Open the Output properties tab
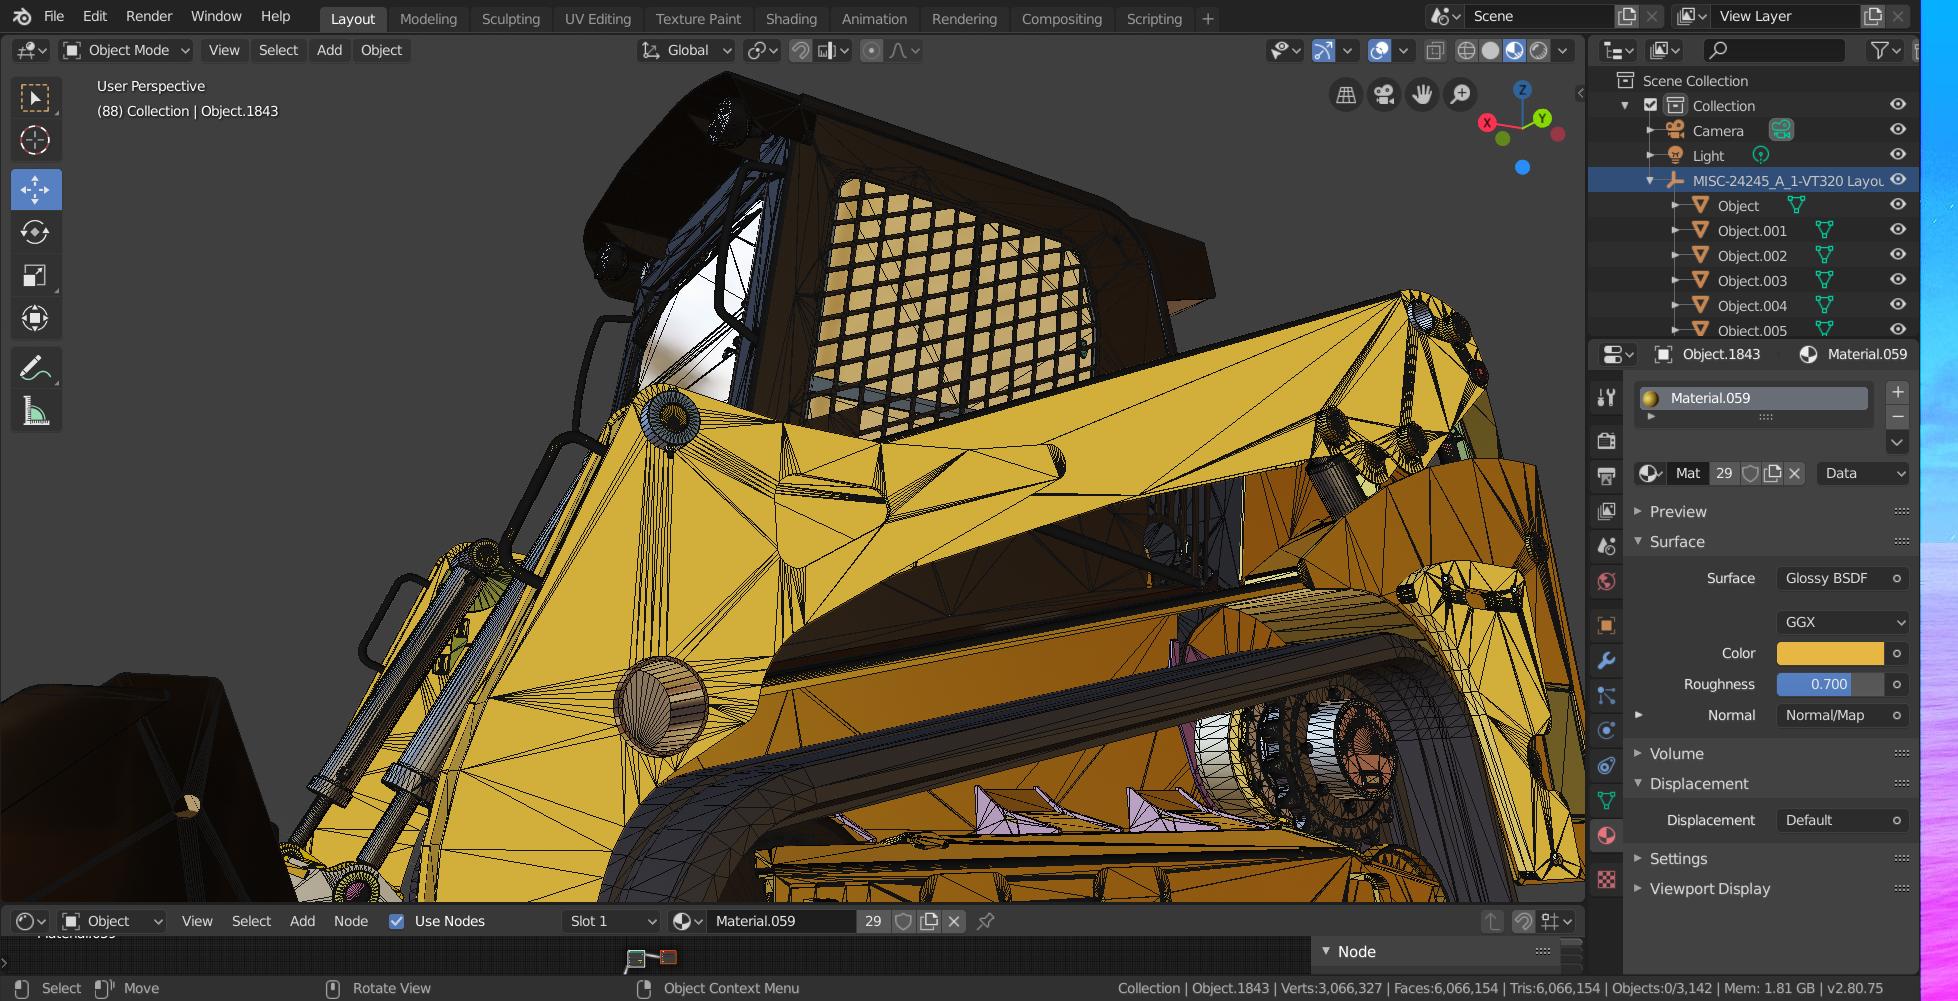This screenshot has width=1958, height=1001. coord(1606,476)
